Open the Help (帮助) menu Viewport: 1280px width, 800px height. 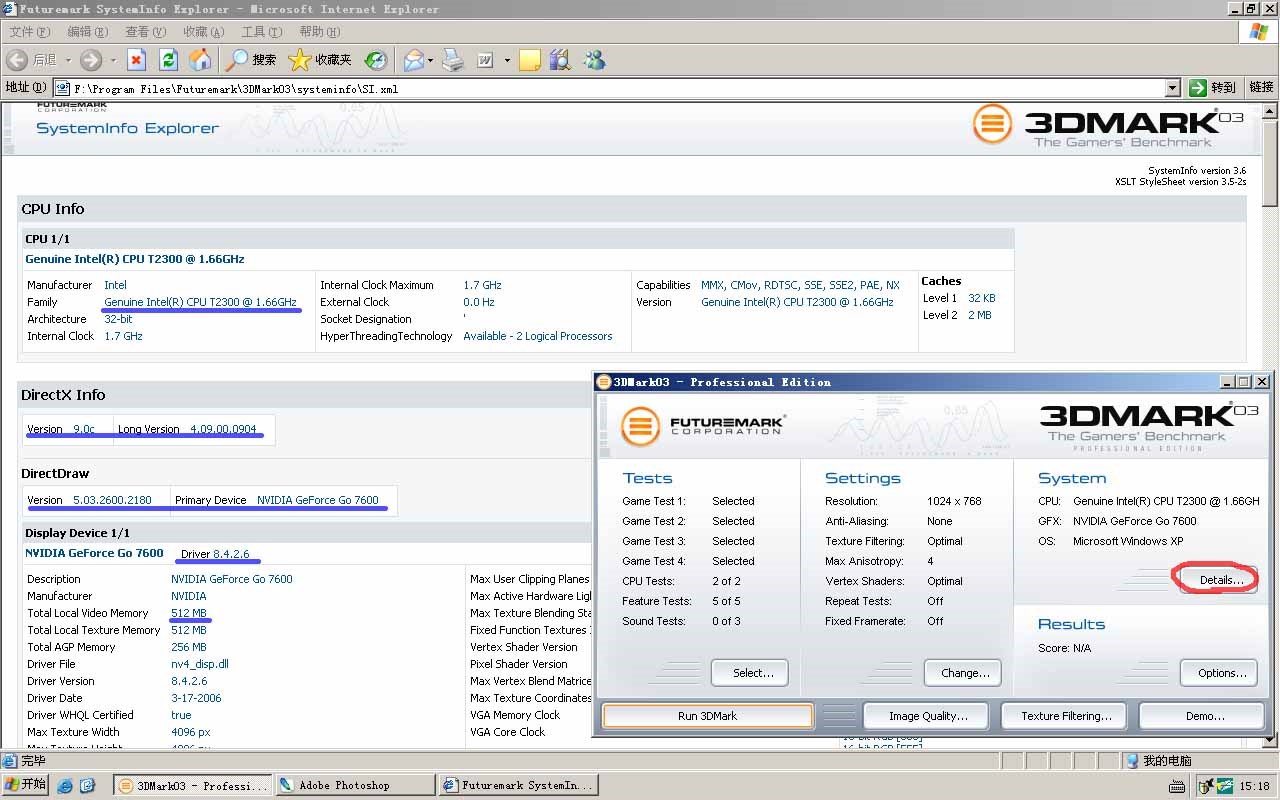pyautogui.click(x=319, y=32)
